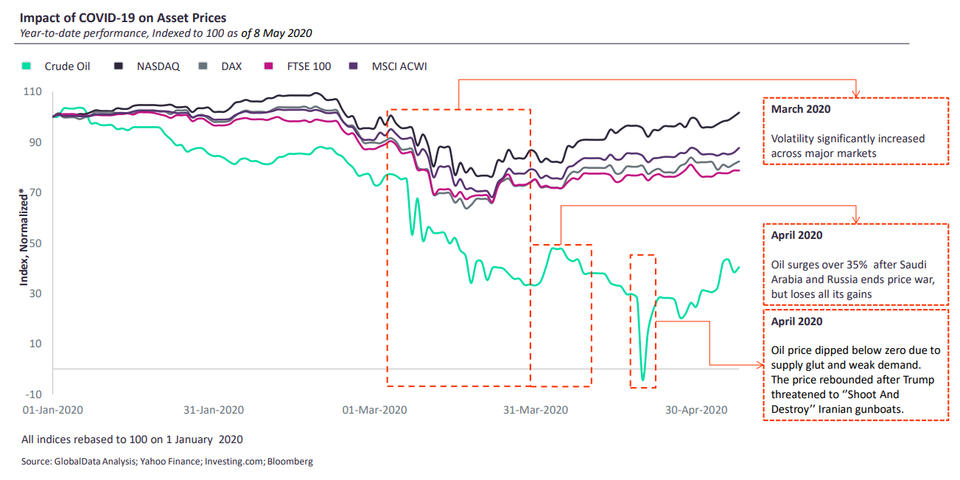
Task: Select the NASDAQ legend label
Action: coord(159,66)
